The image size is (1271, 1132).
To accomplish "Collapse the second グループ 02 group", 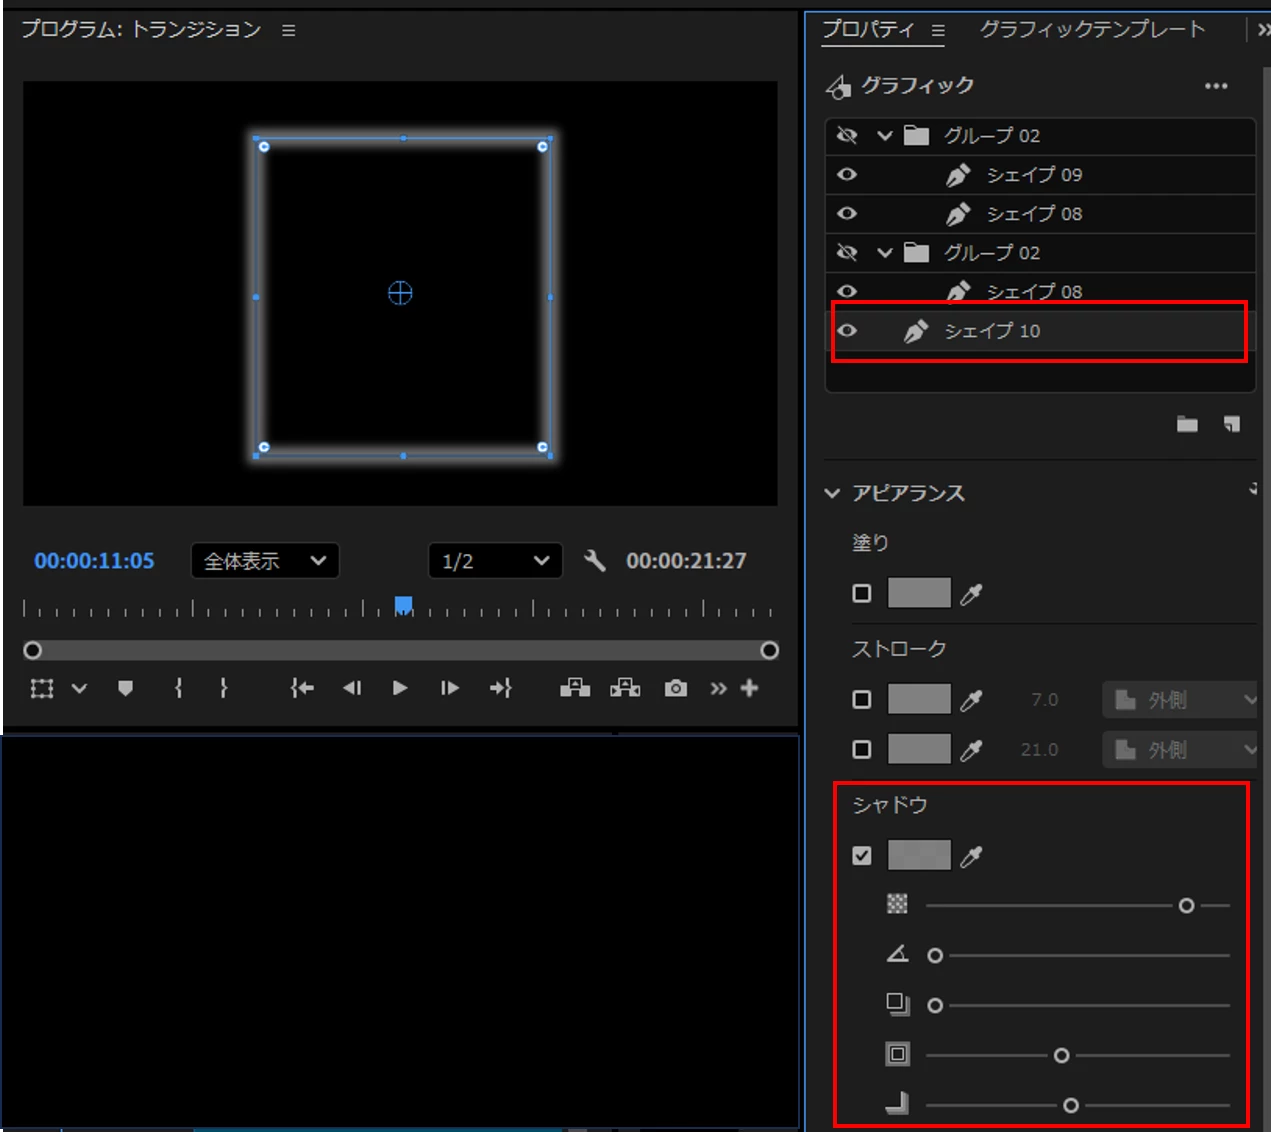I will pyautogui.click(x=884, y=252).
